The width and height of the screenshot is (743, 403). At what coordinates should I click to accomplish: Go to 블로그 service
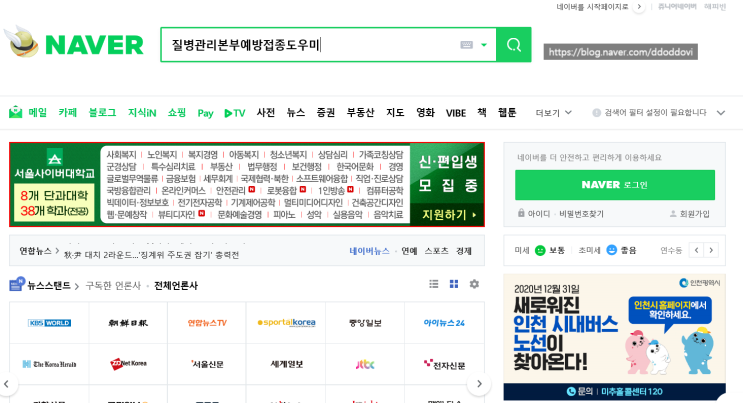coord(102,112)
